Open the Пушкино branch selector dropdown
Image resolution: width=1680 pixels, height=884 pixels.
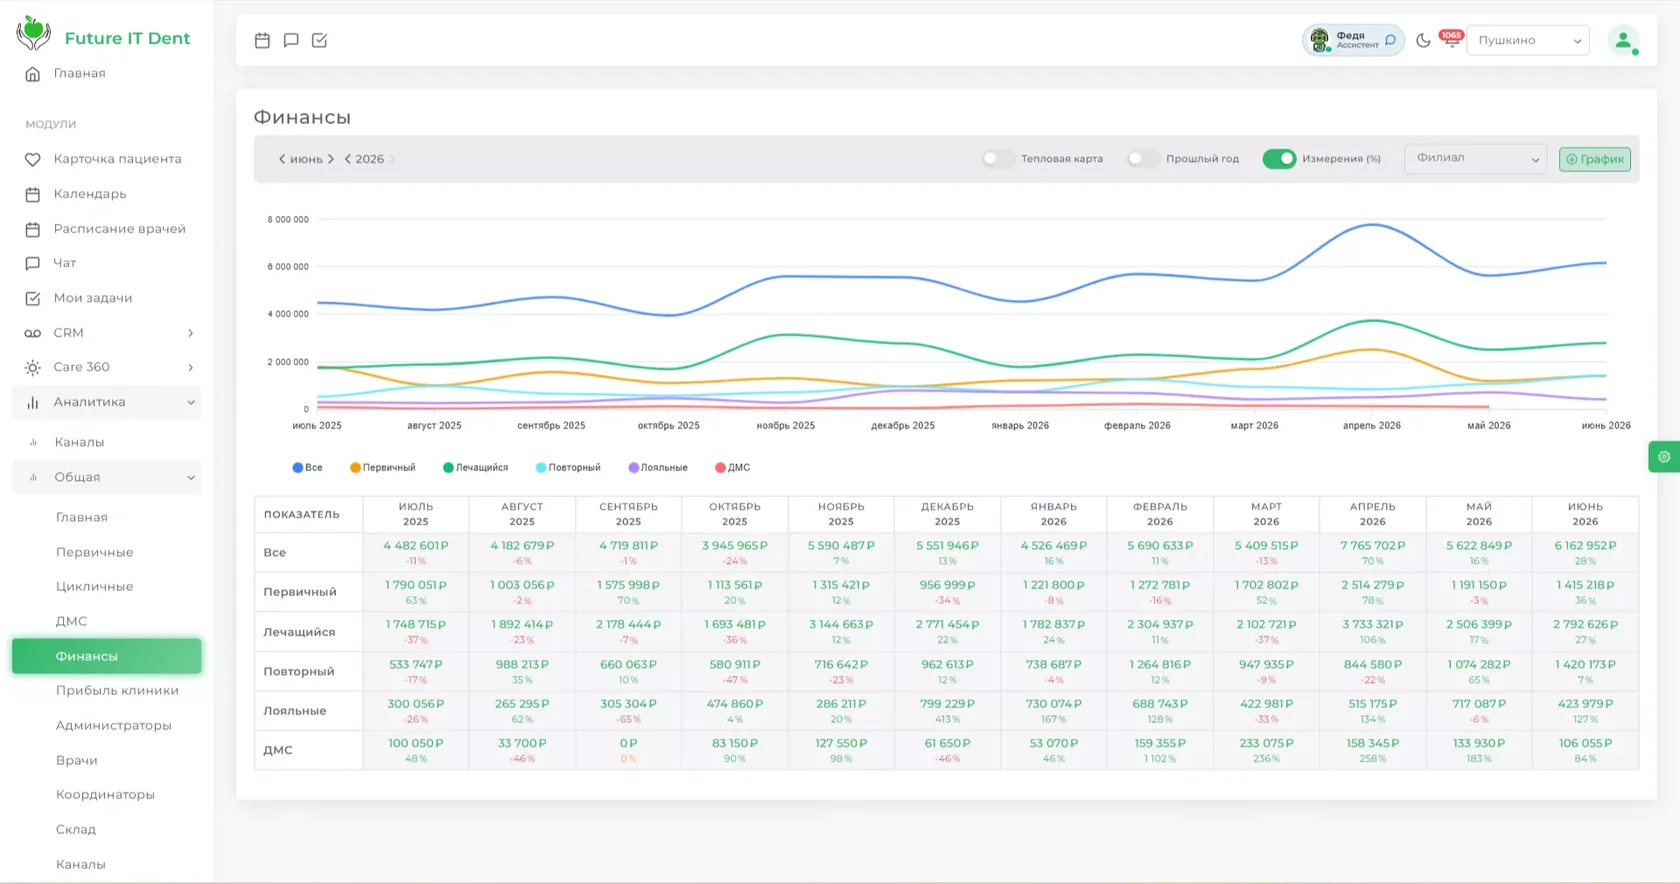point(1527,40)
